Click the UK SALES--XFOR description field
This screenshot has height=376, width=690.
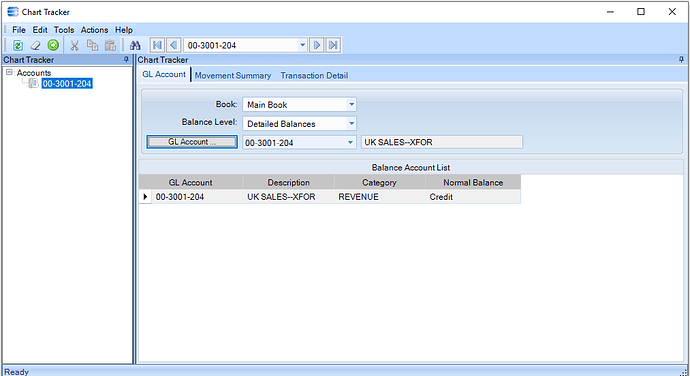[x=441, y=142]
